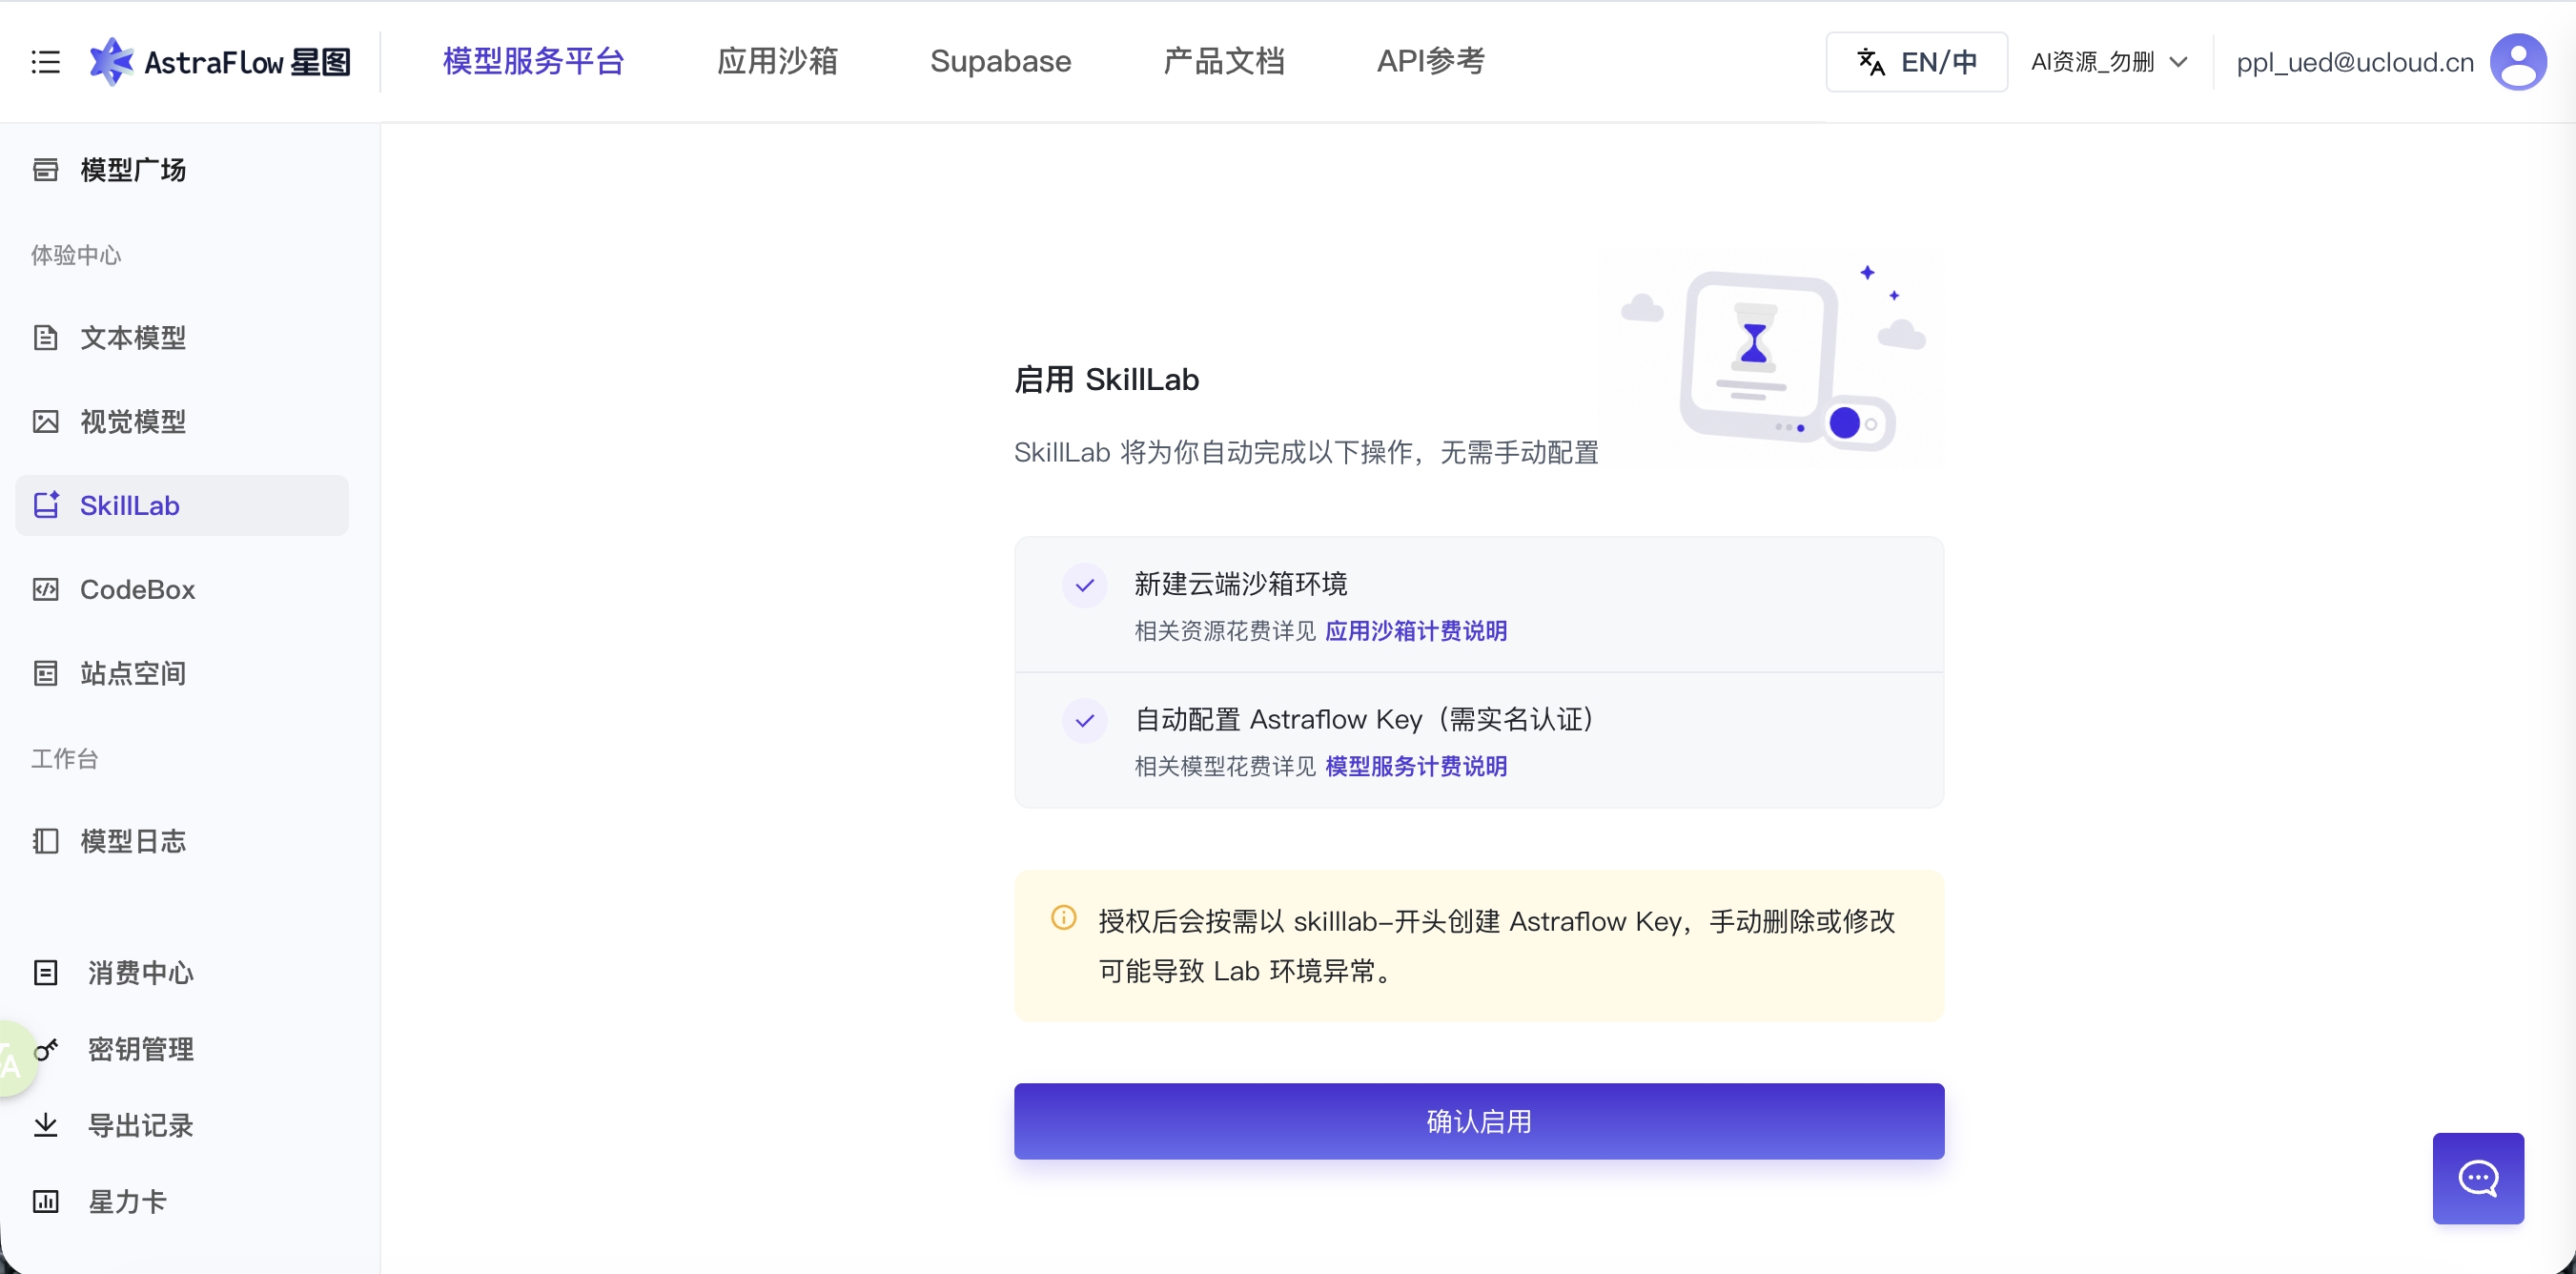Select 文本模型 in the sidebar
This screenshot has height=1274, width=2576.
[x=181, y=338]
